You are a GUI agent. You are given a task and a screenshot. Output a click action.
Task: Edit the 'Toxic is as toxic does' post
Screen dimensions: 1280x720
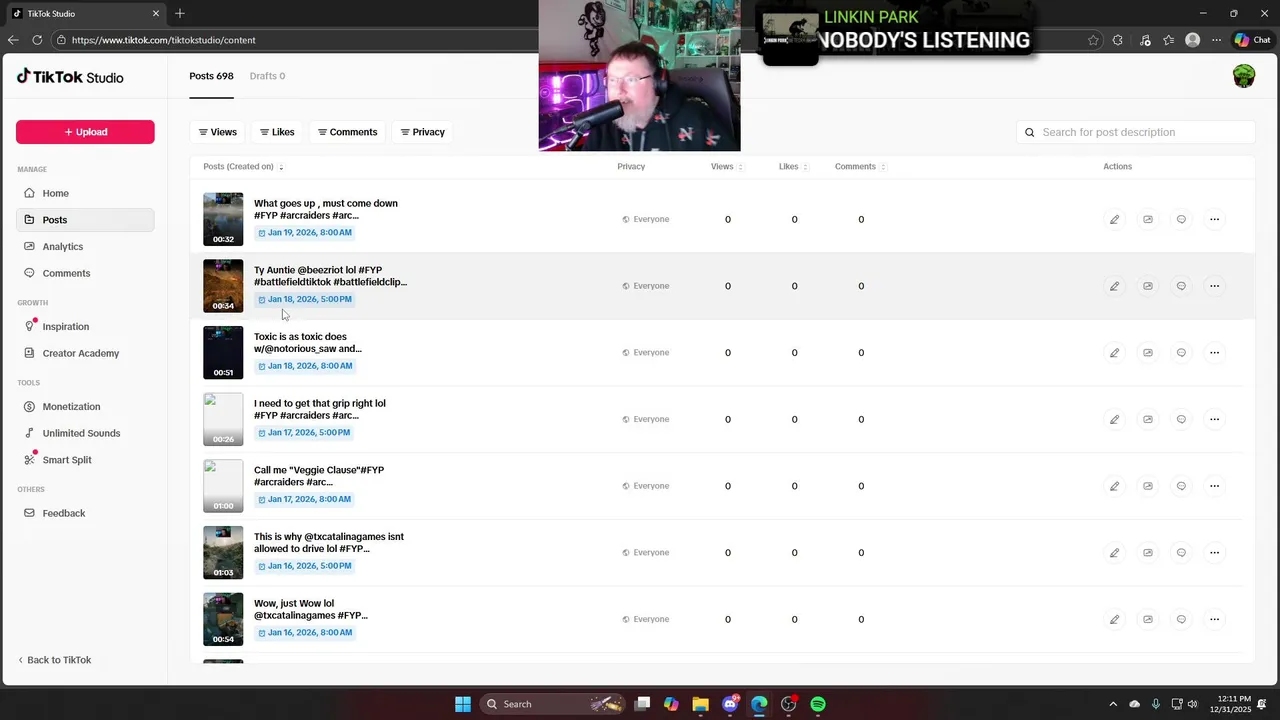pyautogui.click(x=1114, y=352)
